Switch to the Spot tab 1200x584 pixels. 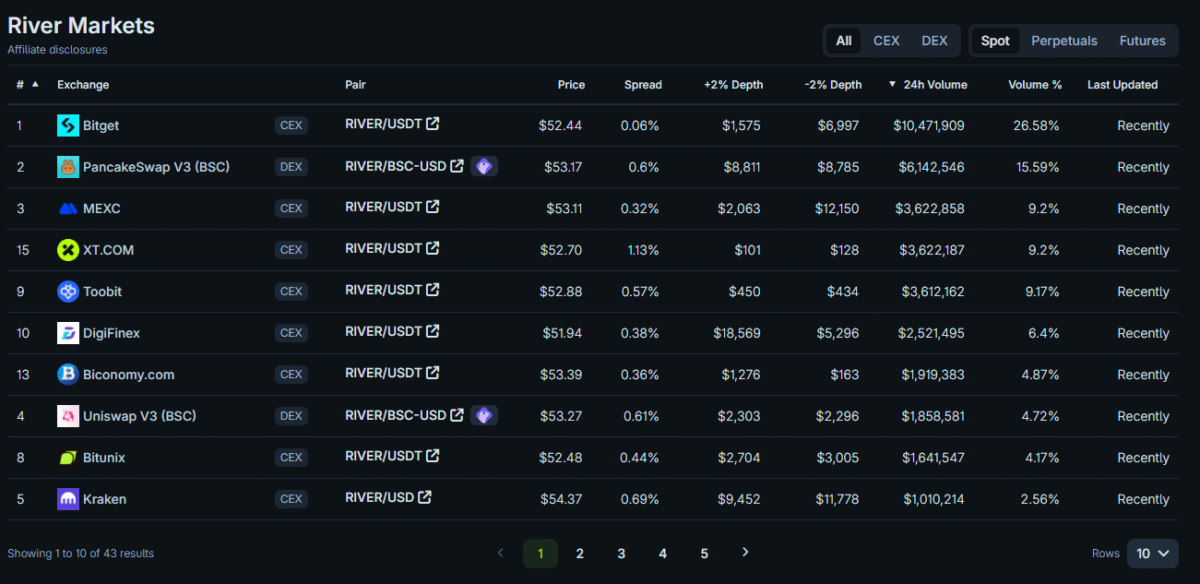click(994, 41)
